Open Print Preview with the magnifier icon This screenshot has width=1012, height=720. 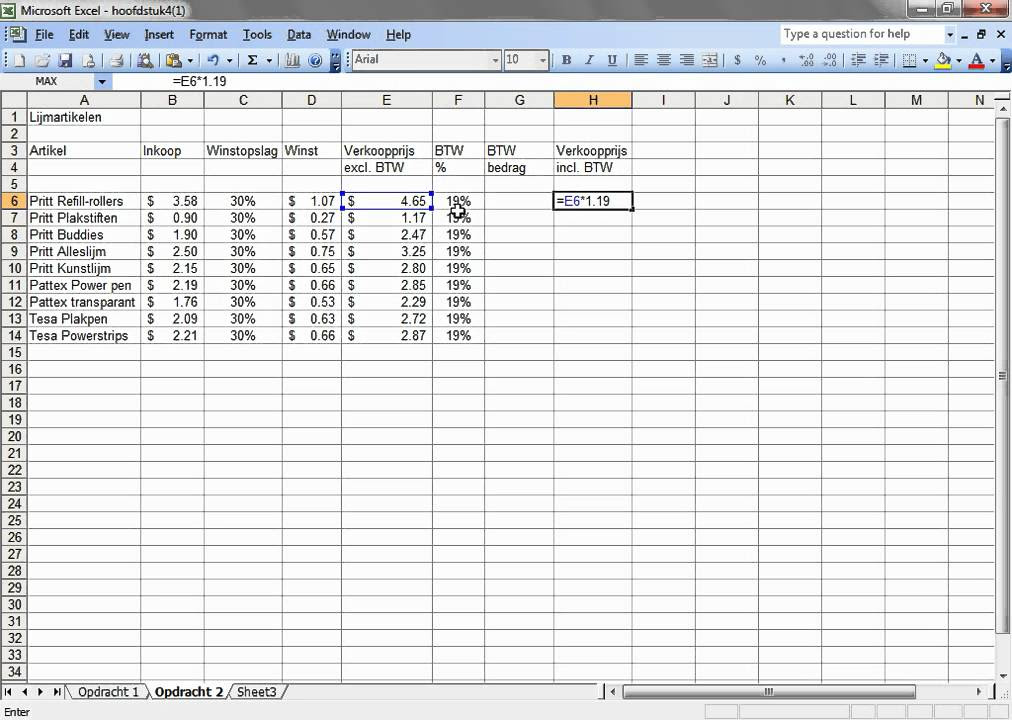(x=145, y=61)
